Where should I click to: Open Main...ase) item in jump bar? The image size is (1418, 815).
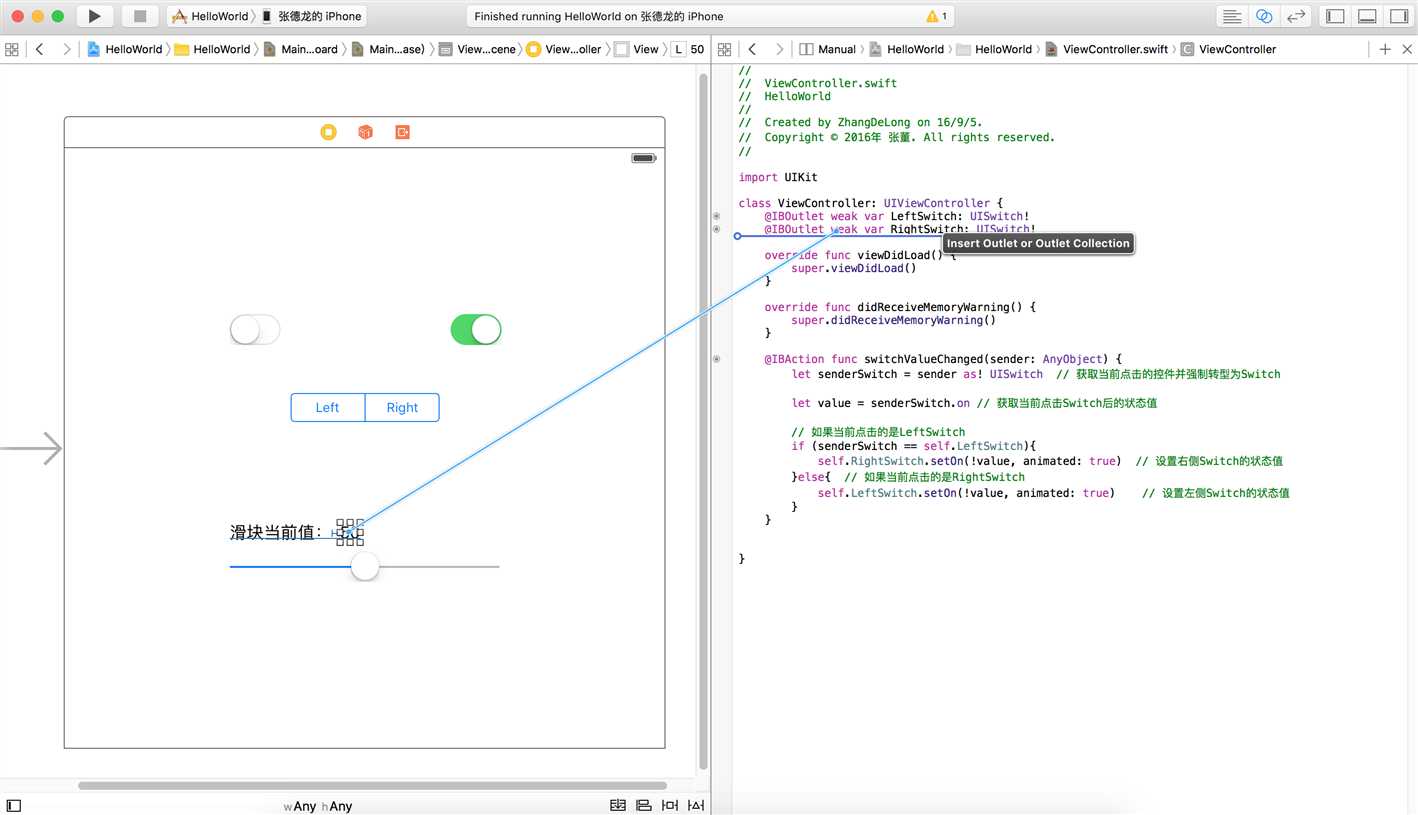click(389, 49)
